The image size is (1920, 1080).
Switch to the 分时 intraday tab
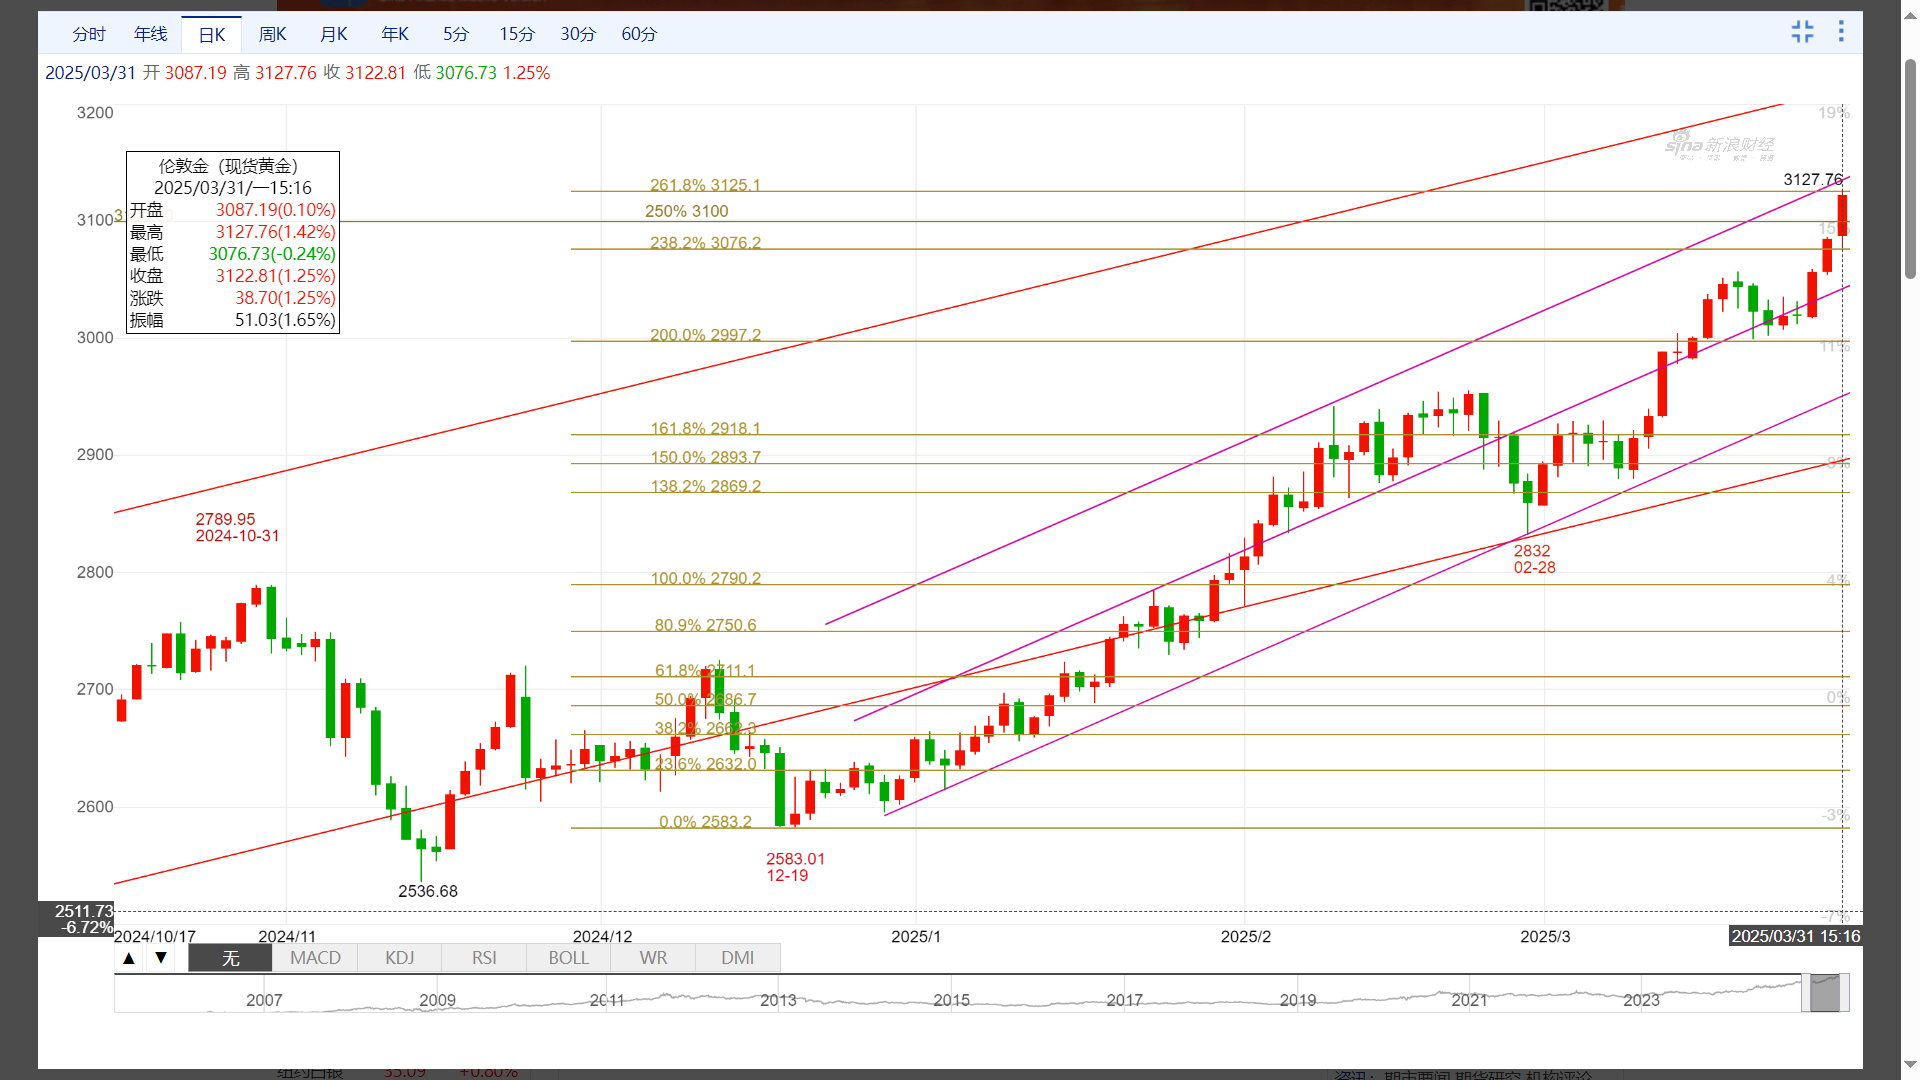click(x=89, y=34)
